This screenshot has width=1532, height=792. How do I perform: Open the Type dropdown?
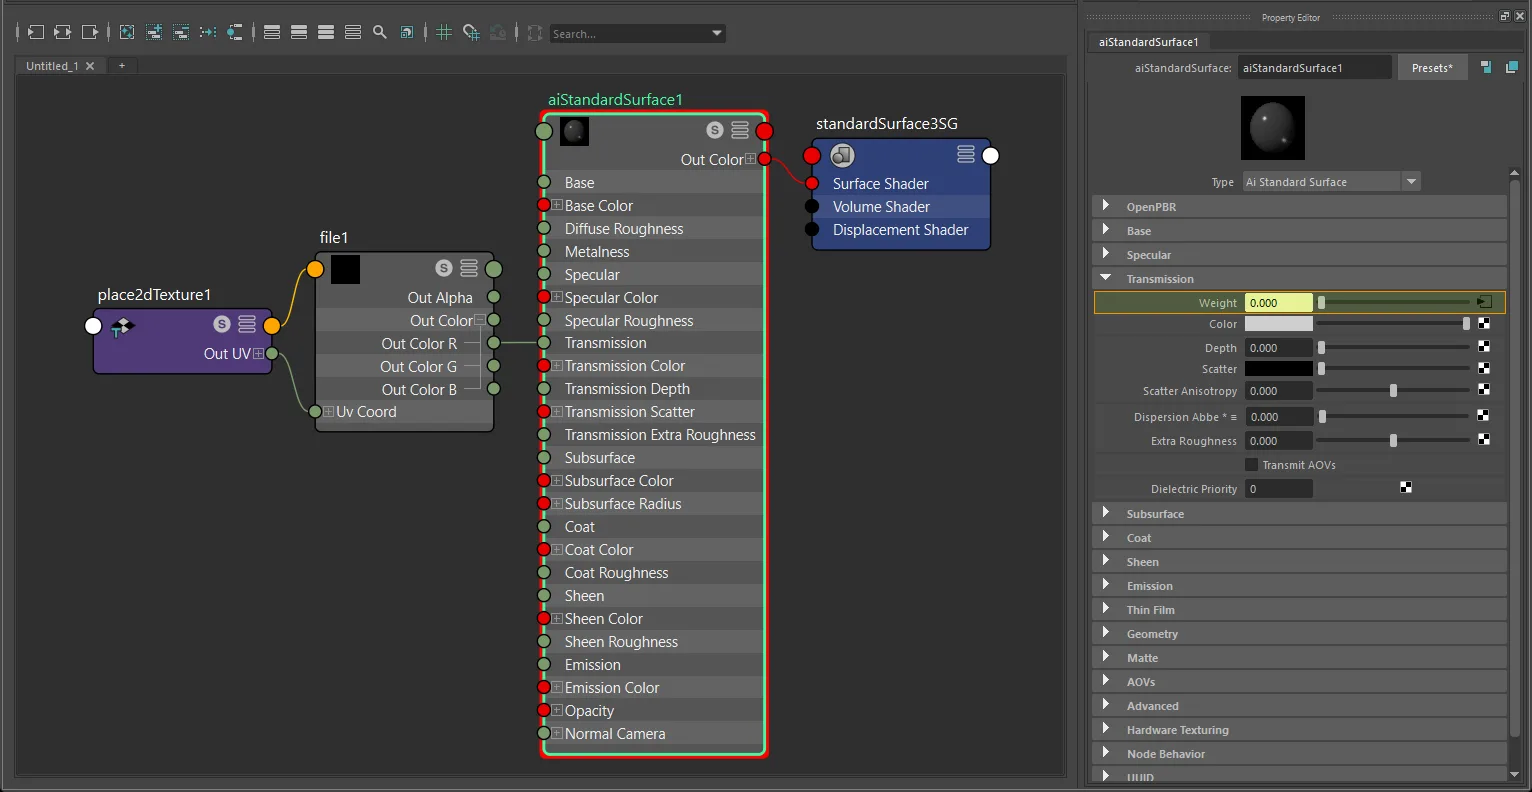[x=1331, y=181]
